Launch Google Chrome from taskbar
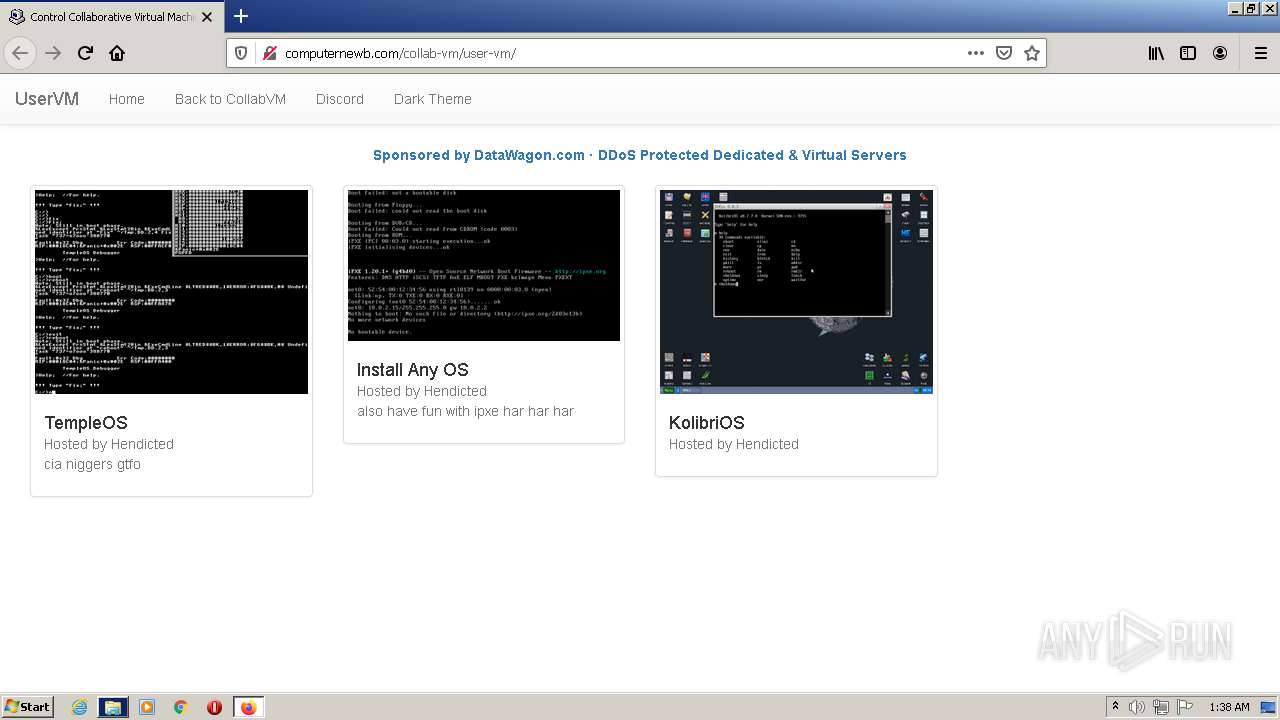Image resolution: width=1280 pixels, height=720 pixels. 180,707
